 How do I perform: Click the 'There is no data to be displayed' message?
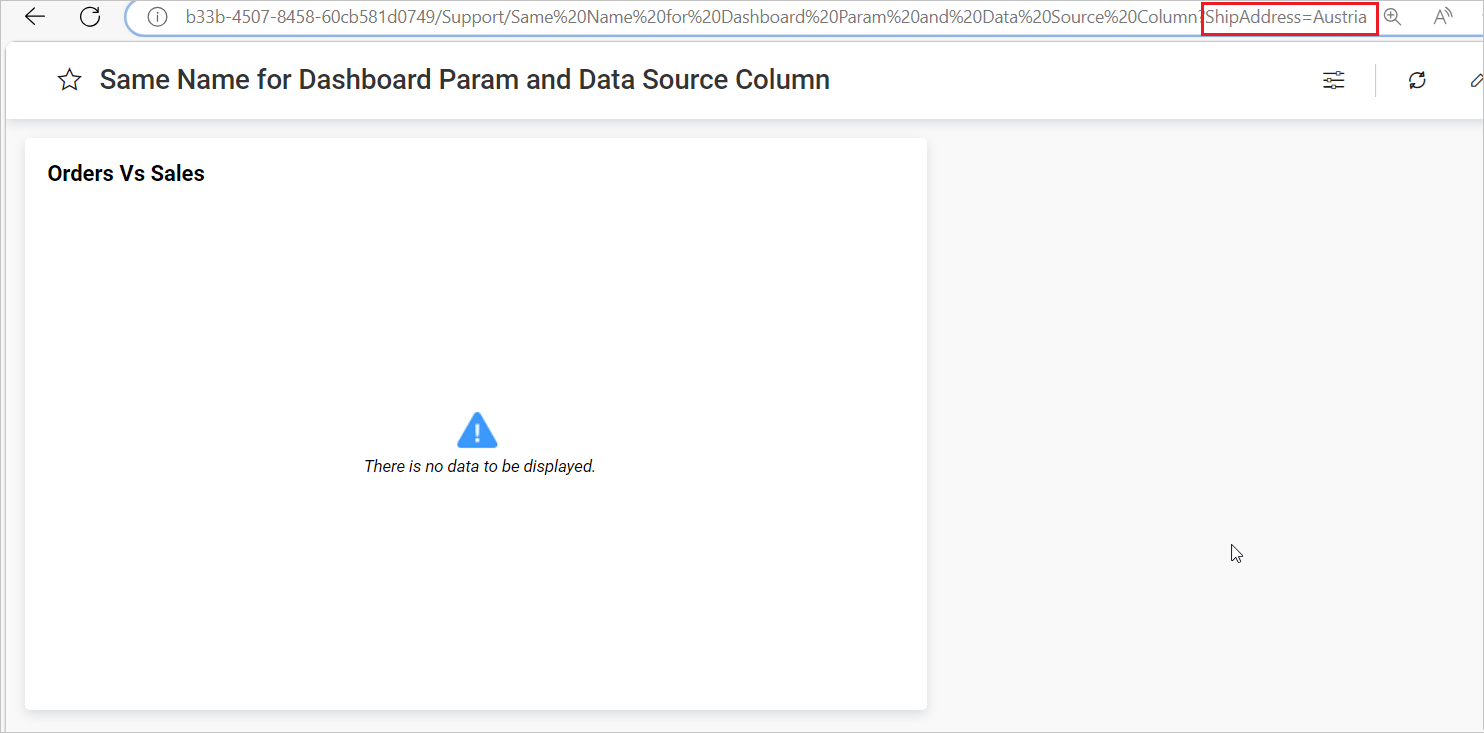(x=480, y=465)
